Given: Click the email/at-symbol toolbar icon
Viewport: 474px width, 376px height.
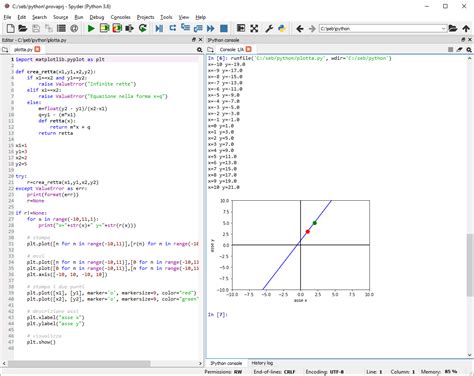Looking at the screenshot, I should tap(74, 28).
